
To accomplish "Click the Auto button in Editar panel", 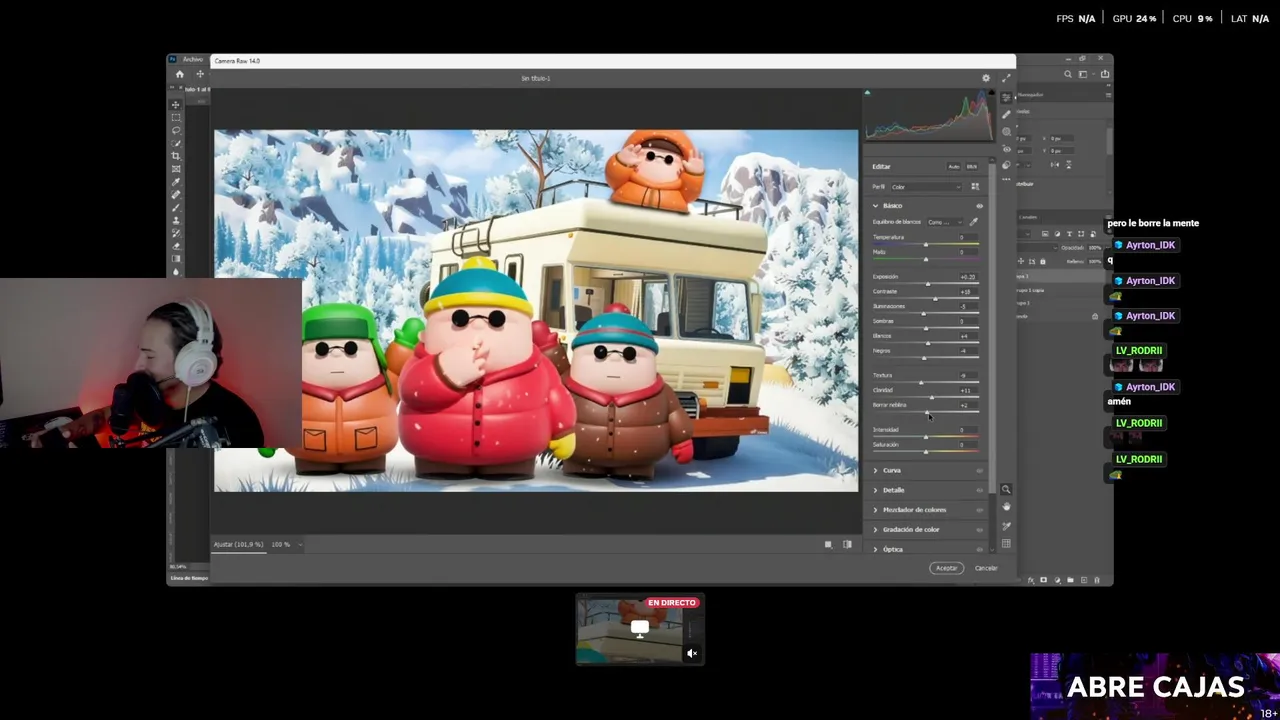I will click(954, 166).
